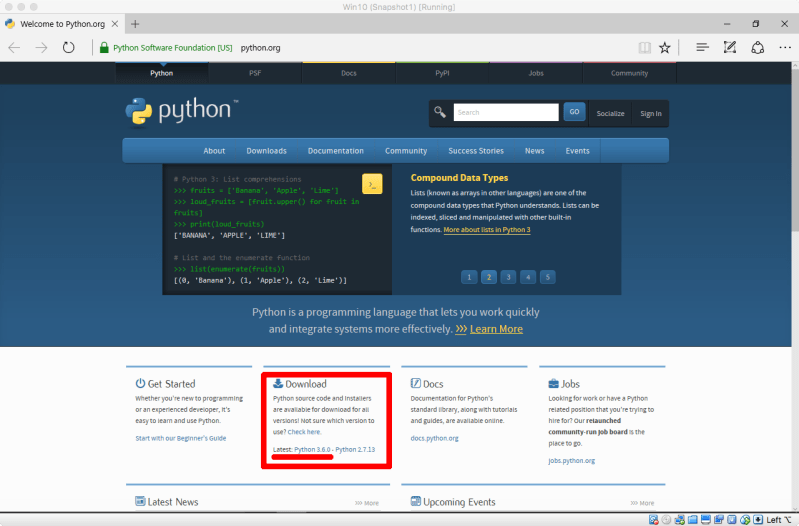This screenshot has width=799, height=526.
Task: Show slide 3 of the code carousel
Action: [x=508, y=277]
